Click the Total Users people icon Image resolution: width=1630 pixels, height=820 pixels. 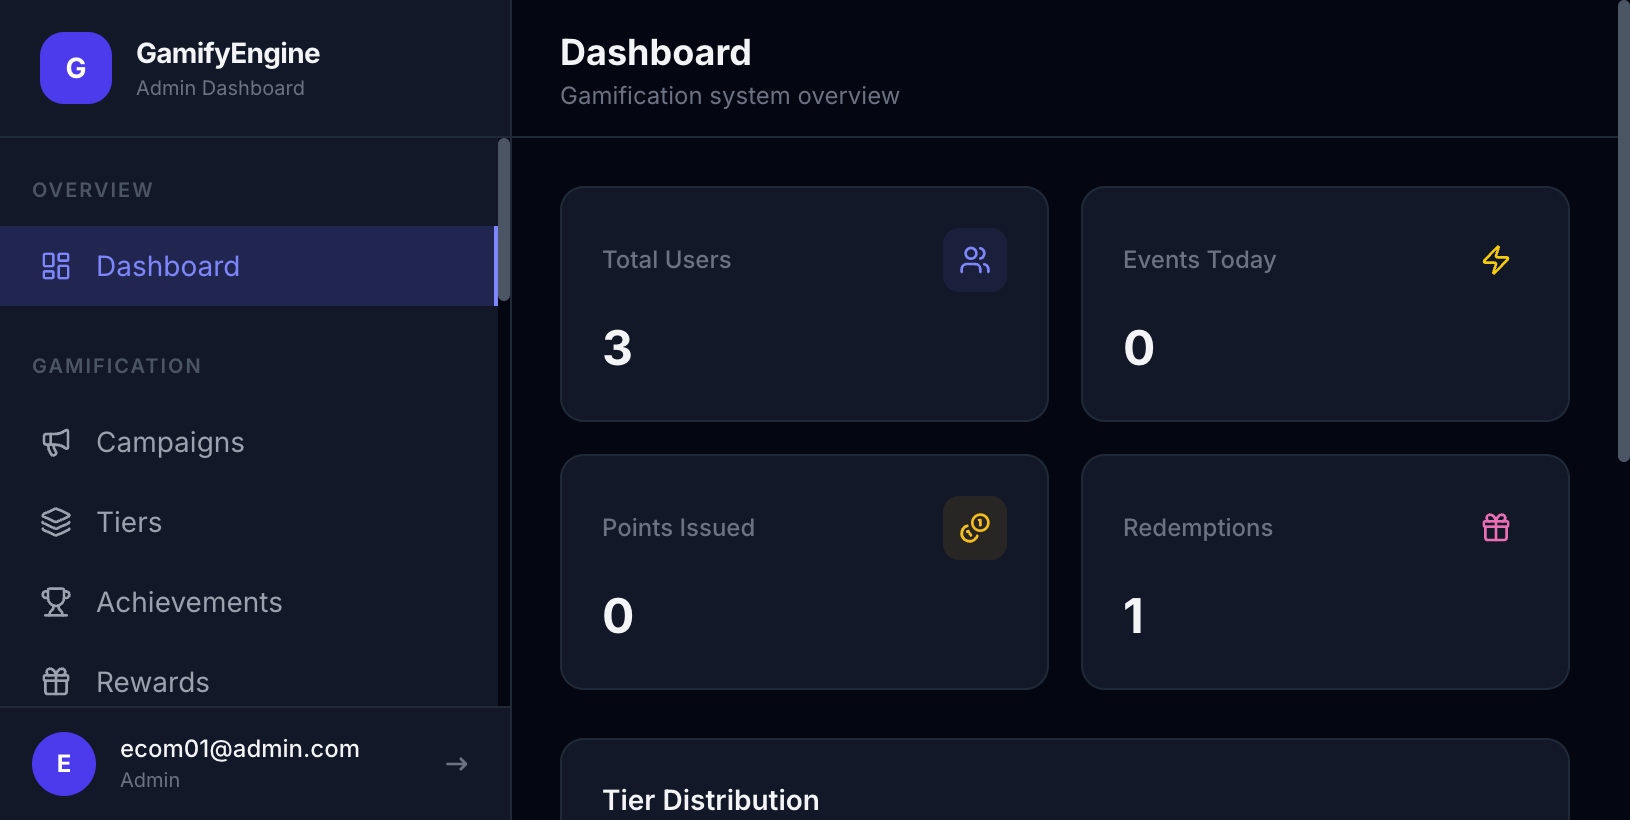pos(975,259)
